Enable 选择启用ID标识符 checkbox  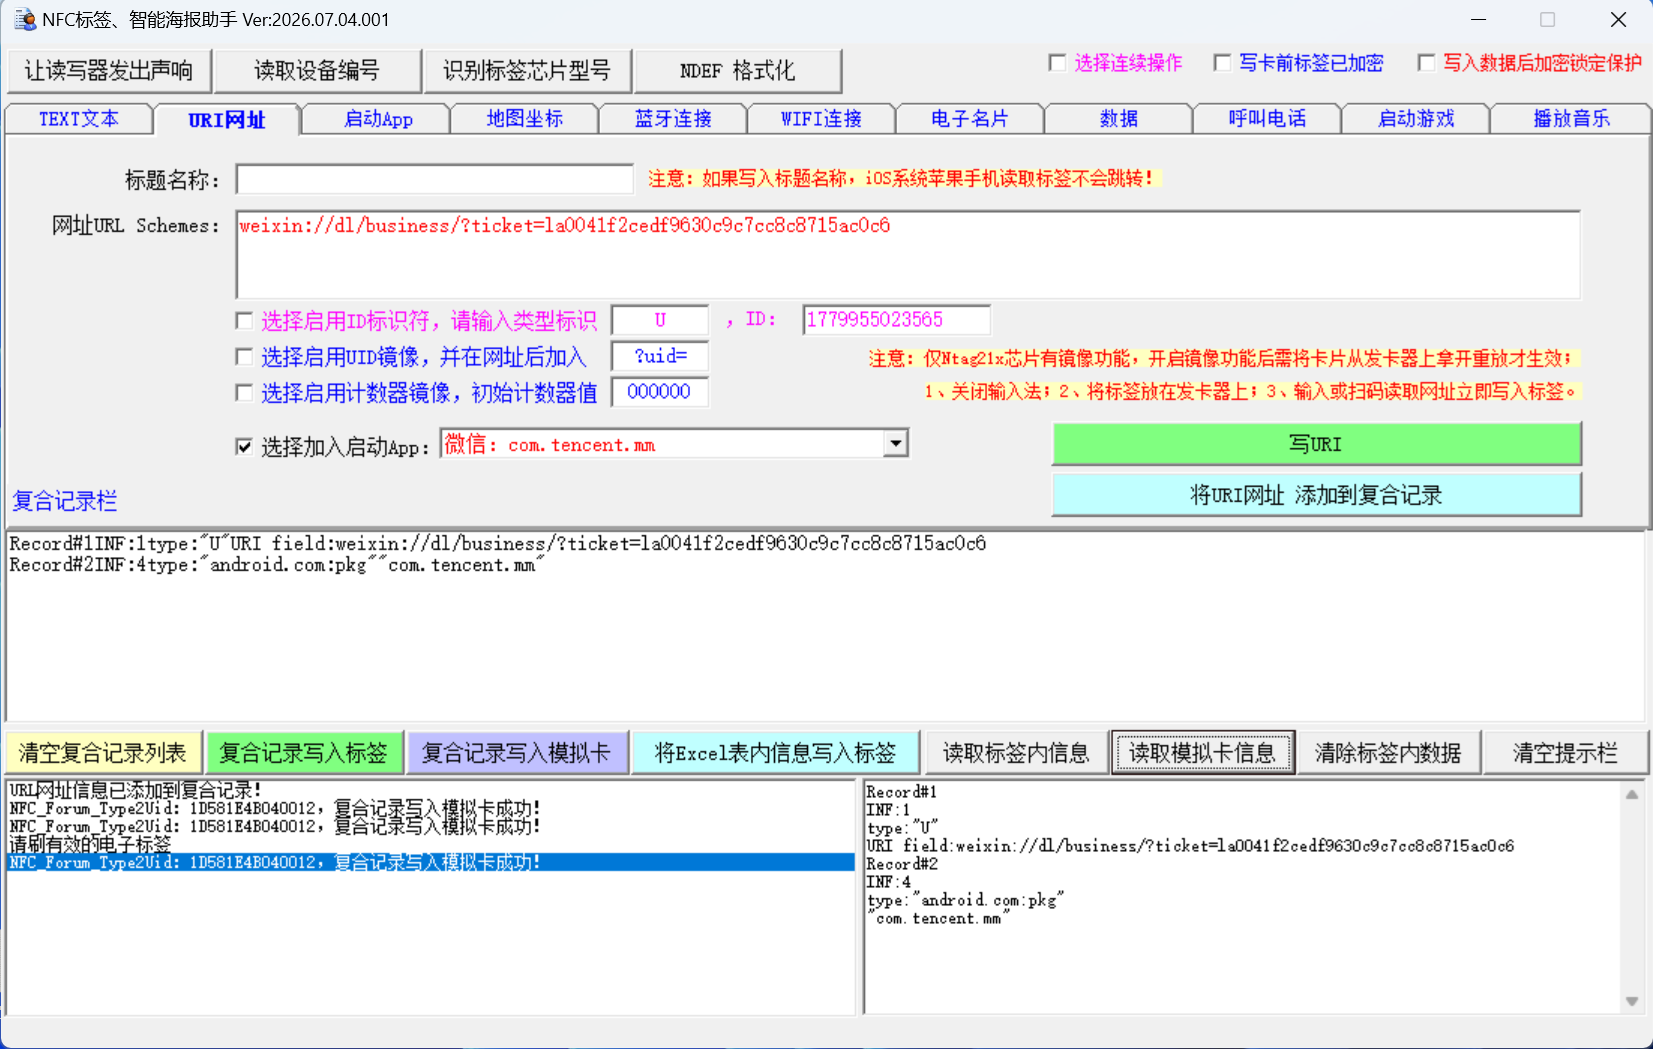pyautogui.click(x=244, y=321)
